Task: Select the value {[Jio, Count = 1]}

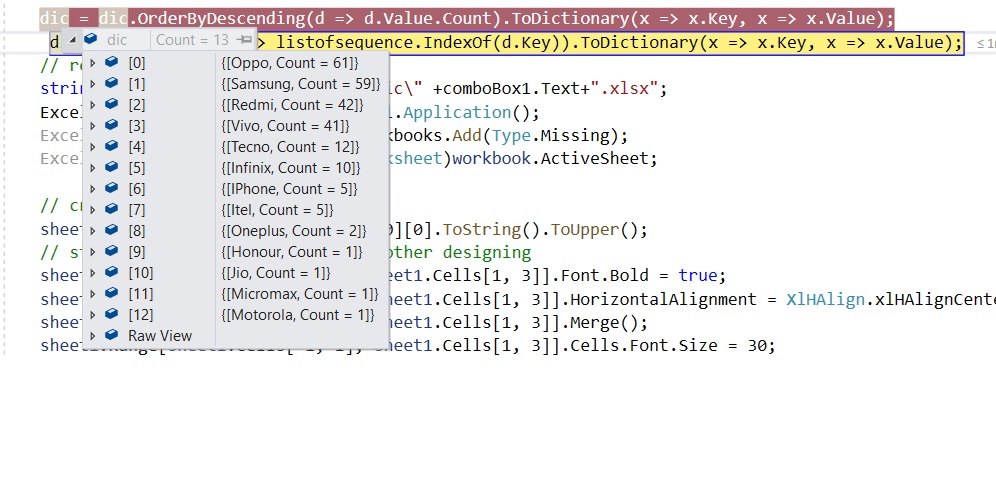Action: [276, 273]
